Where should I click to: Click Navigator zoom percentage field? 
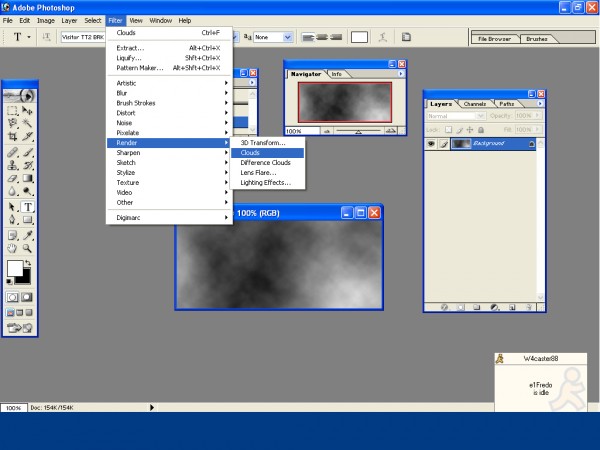[302, 131]
